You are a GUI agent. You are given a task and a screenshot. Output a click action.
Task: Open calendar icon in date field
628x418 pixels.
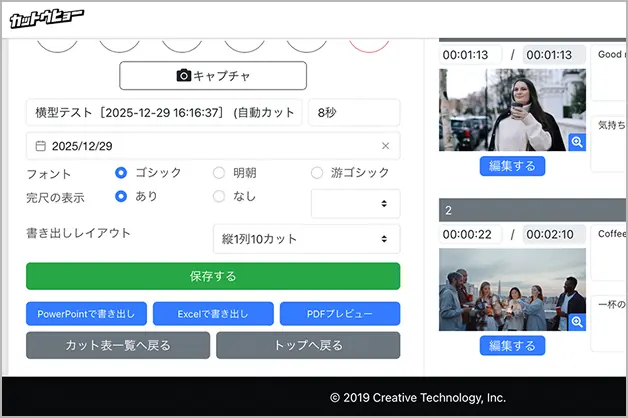[x=40, y=146]
